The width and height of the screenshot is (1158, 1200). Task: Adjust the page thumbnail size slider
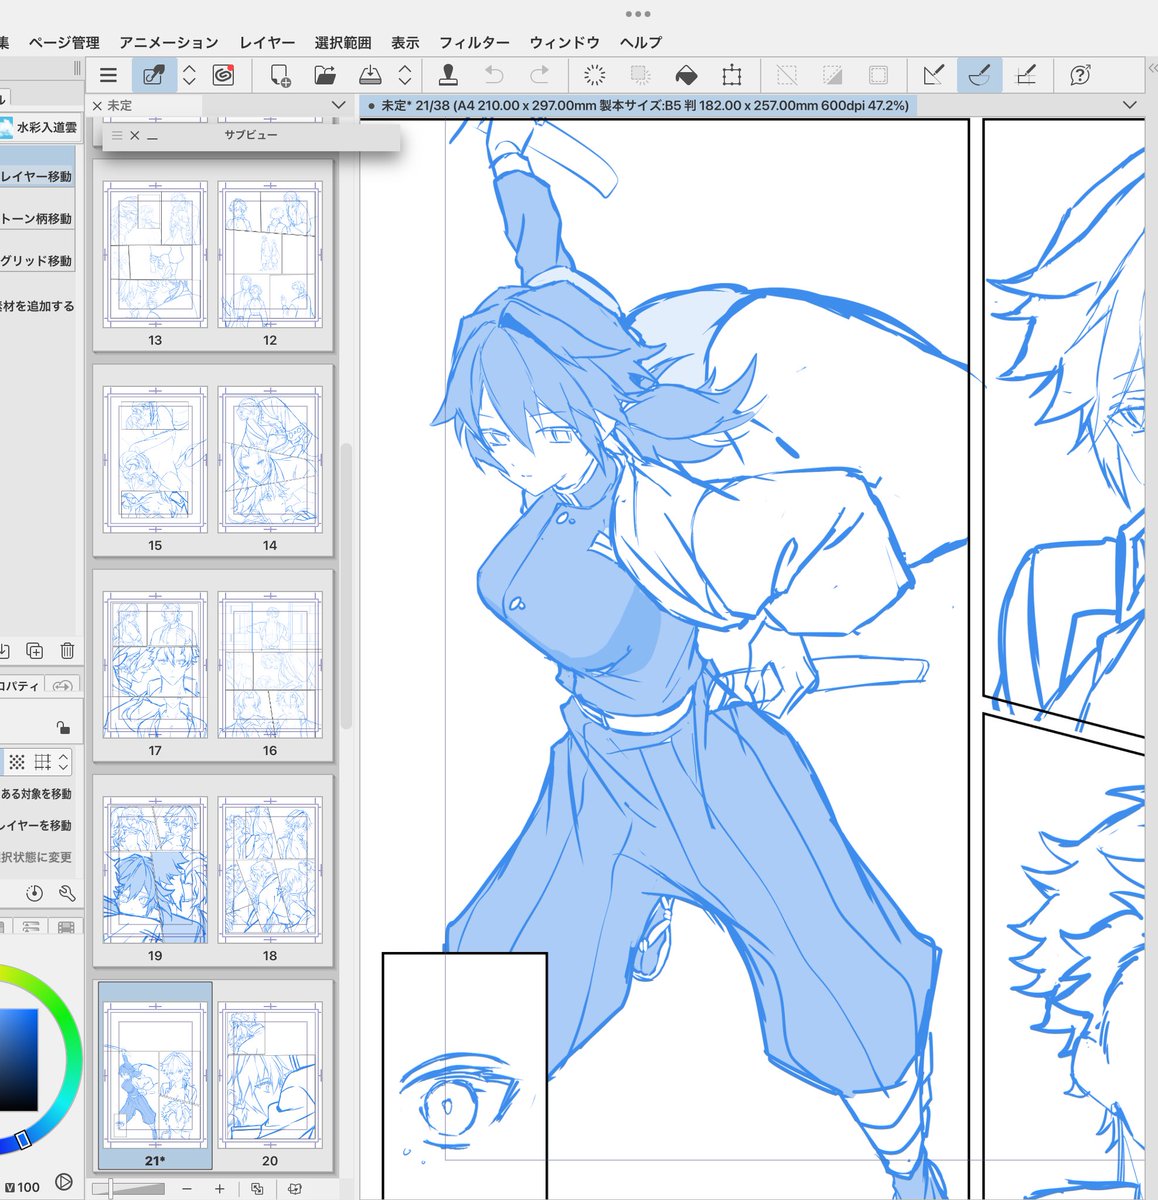click(x=127, y=1188)
